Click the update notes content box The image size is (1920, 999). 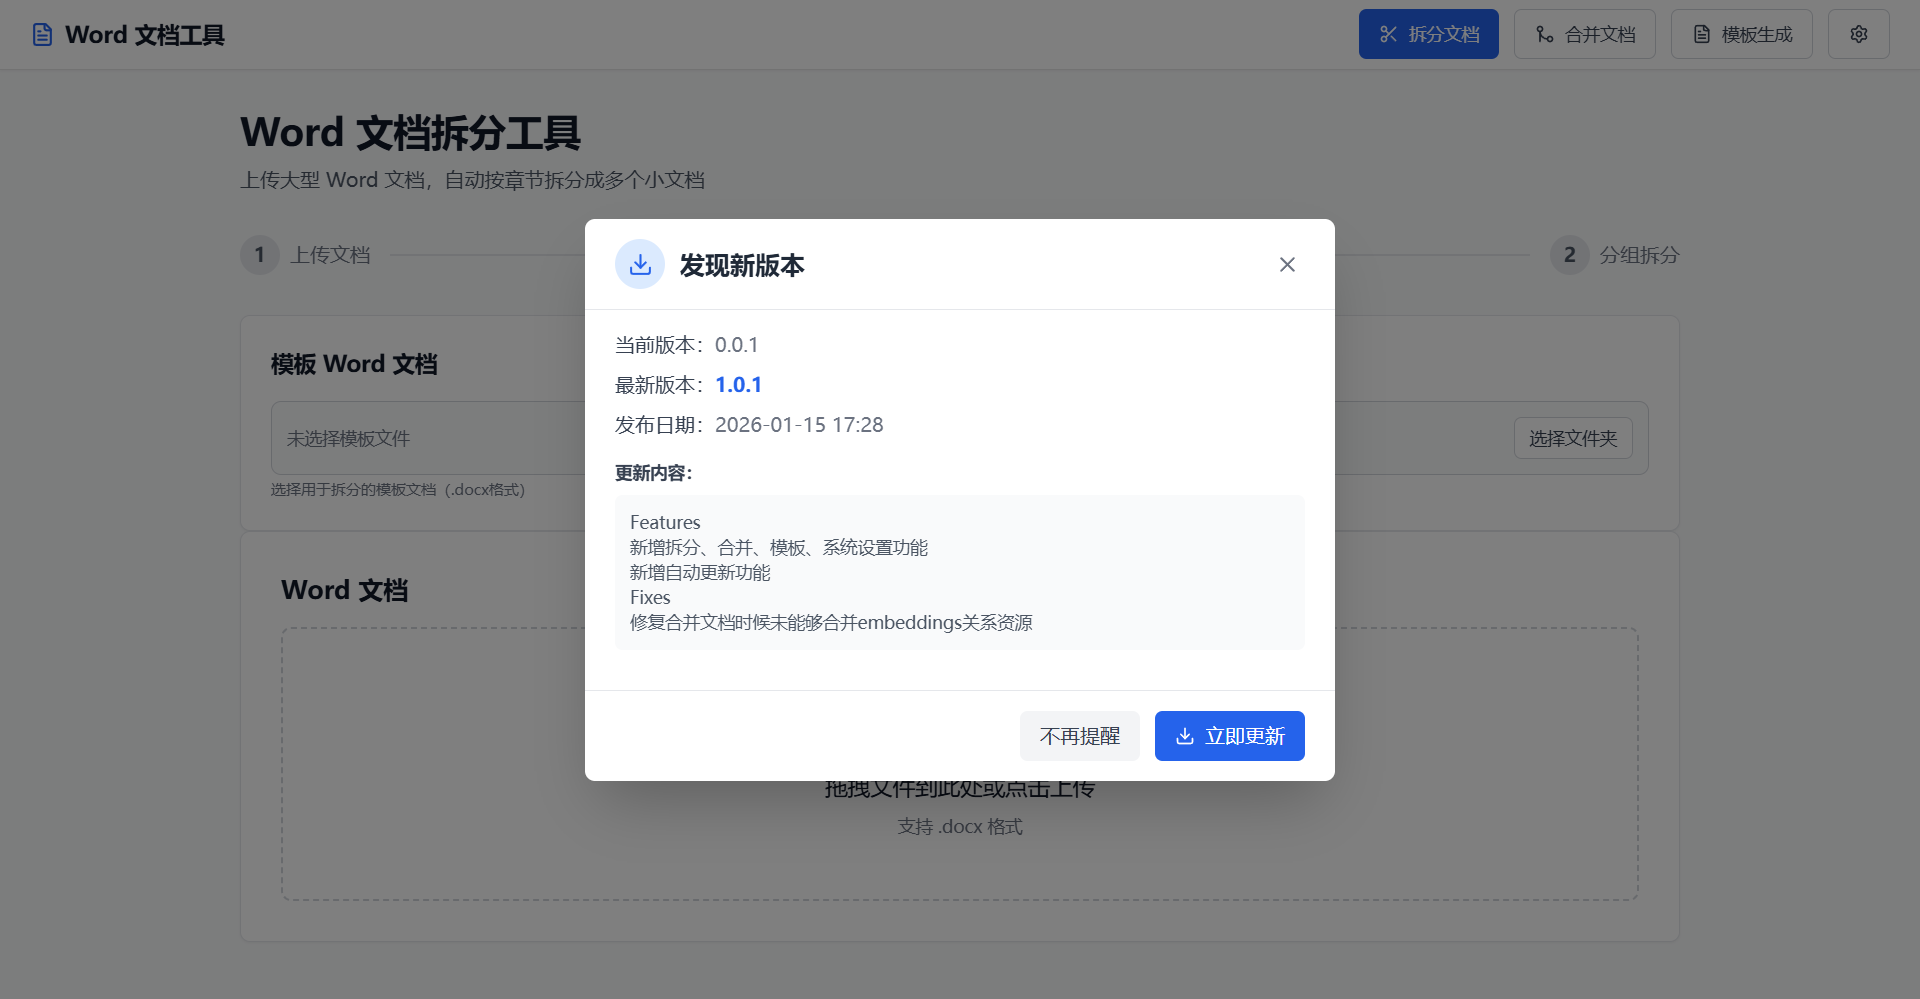coord(959,571)
